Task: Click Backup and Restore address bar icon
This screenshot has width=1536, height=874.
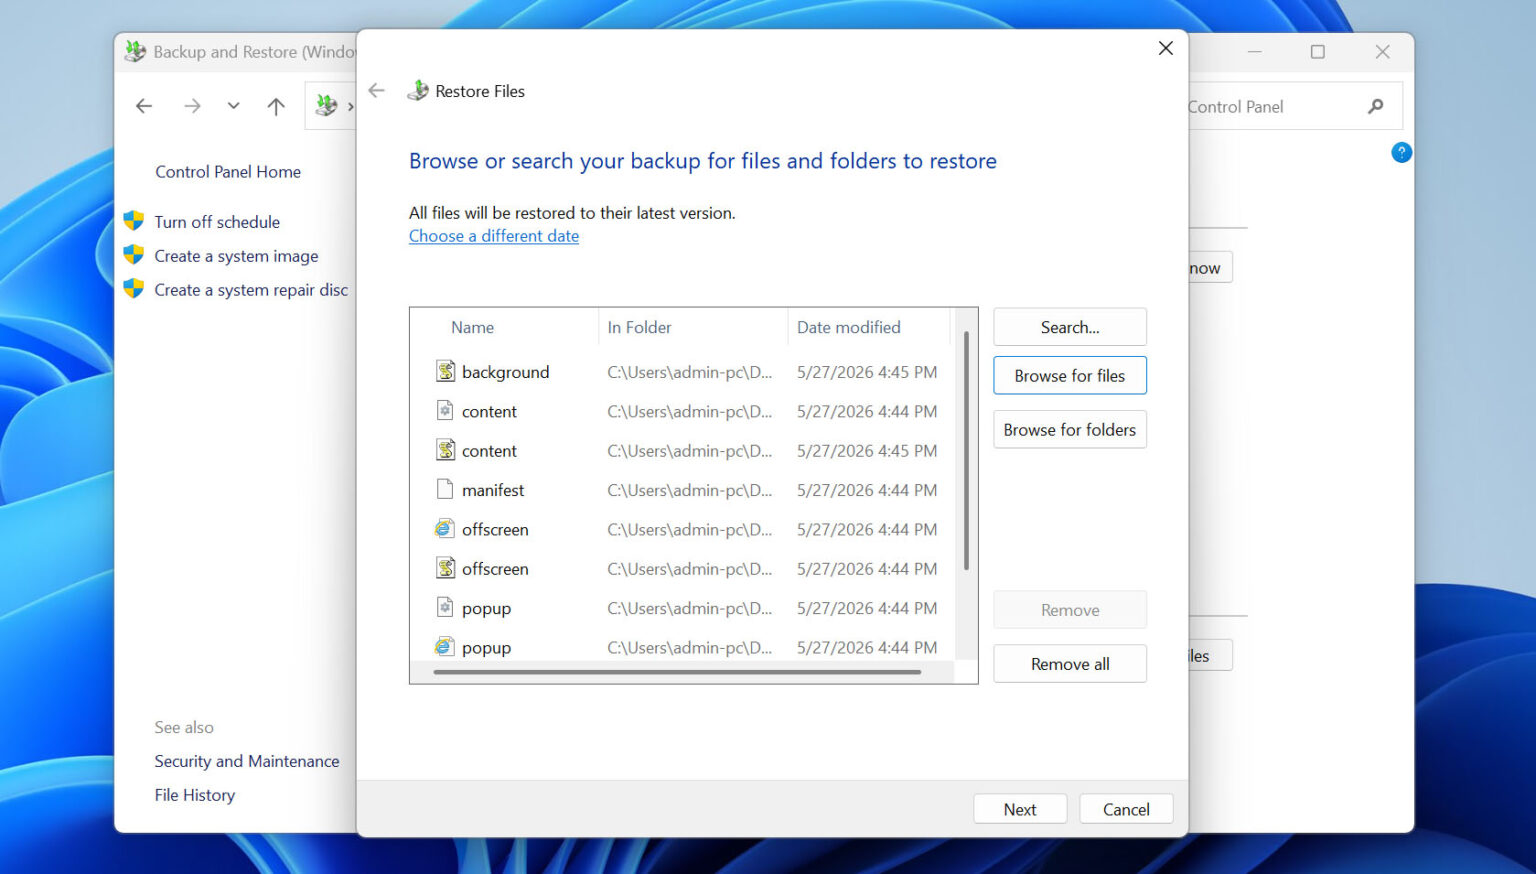Action: [326, 105]
